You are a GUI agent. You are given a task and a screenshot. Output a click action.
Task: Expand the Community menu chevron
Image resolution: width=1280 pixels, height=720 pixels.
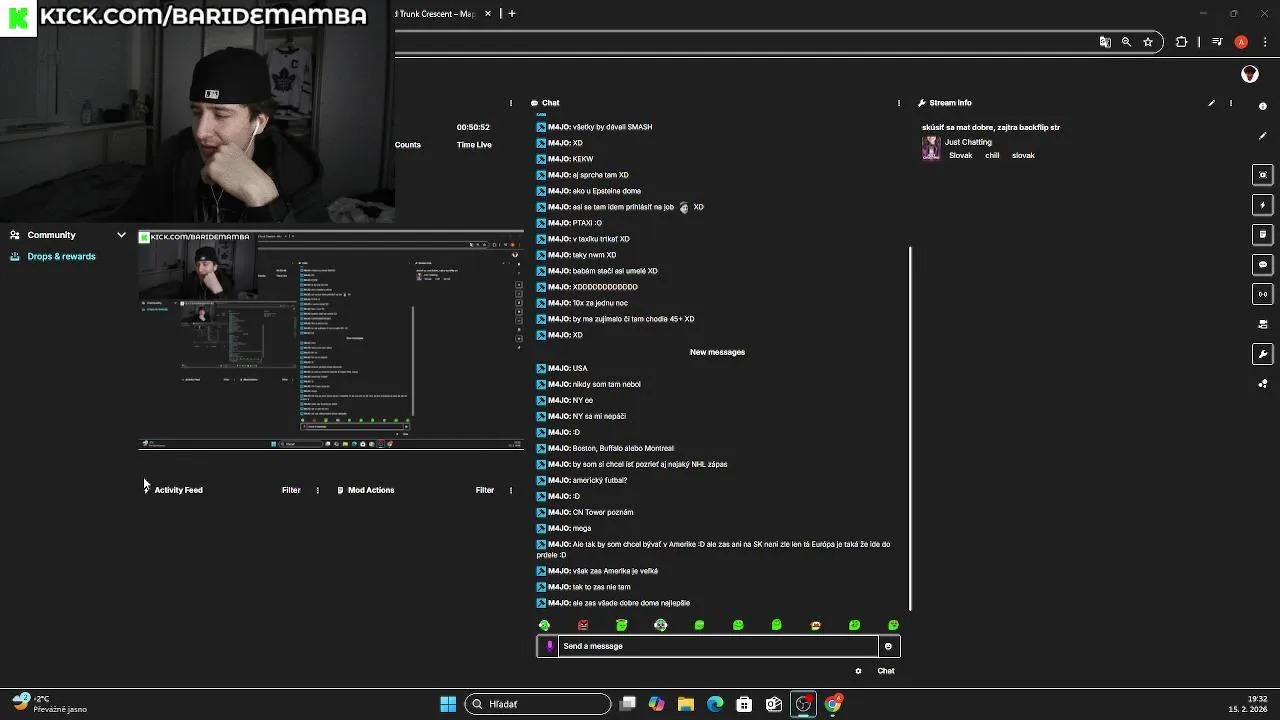point(121,235)
